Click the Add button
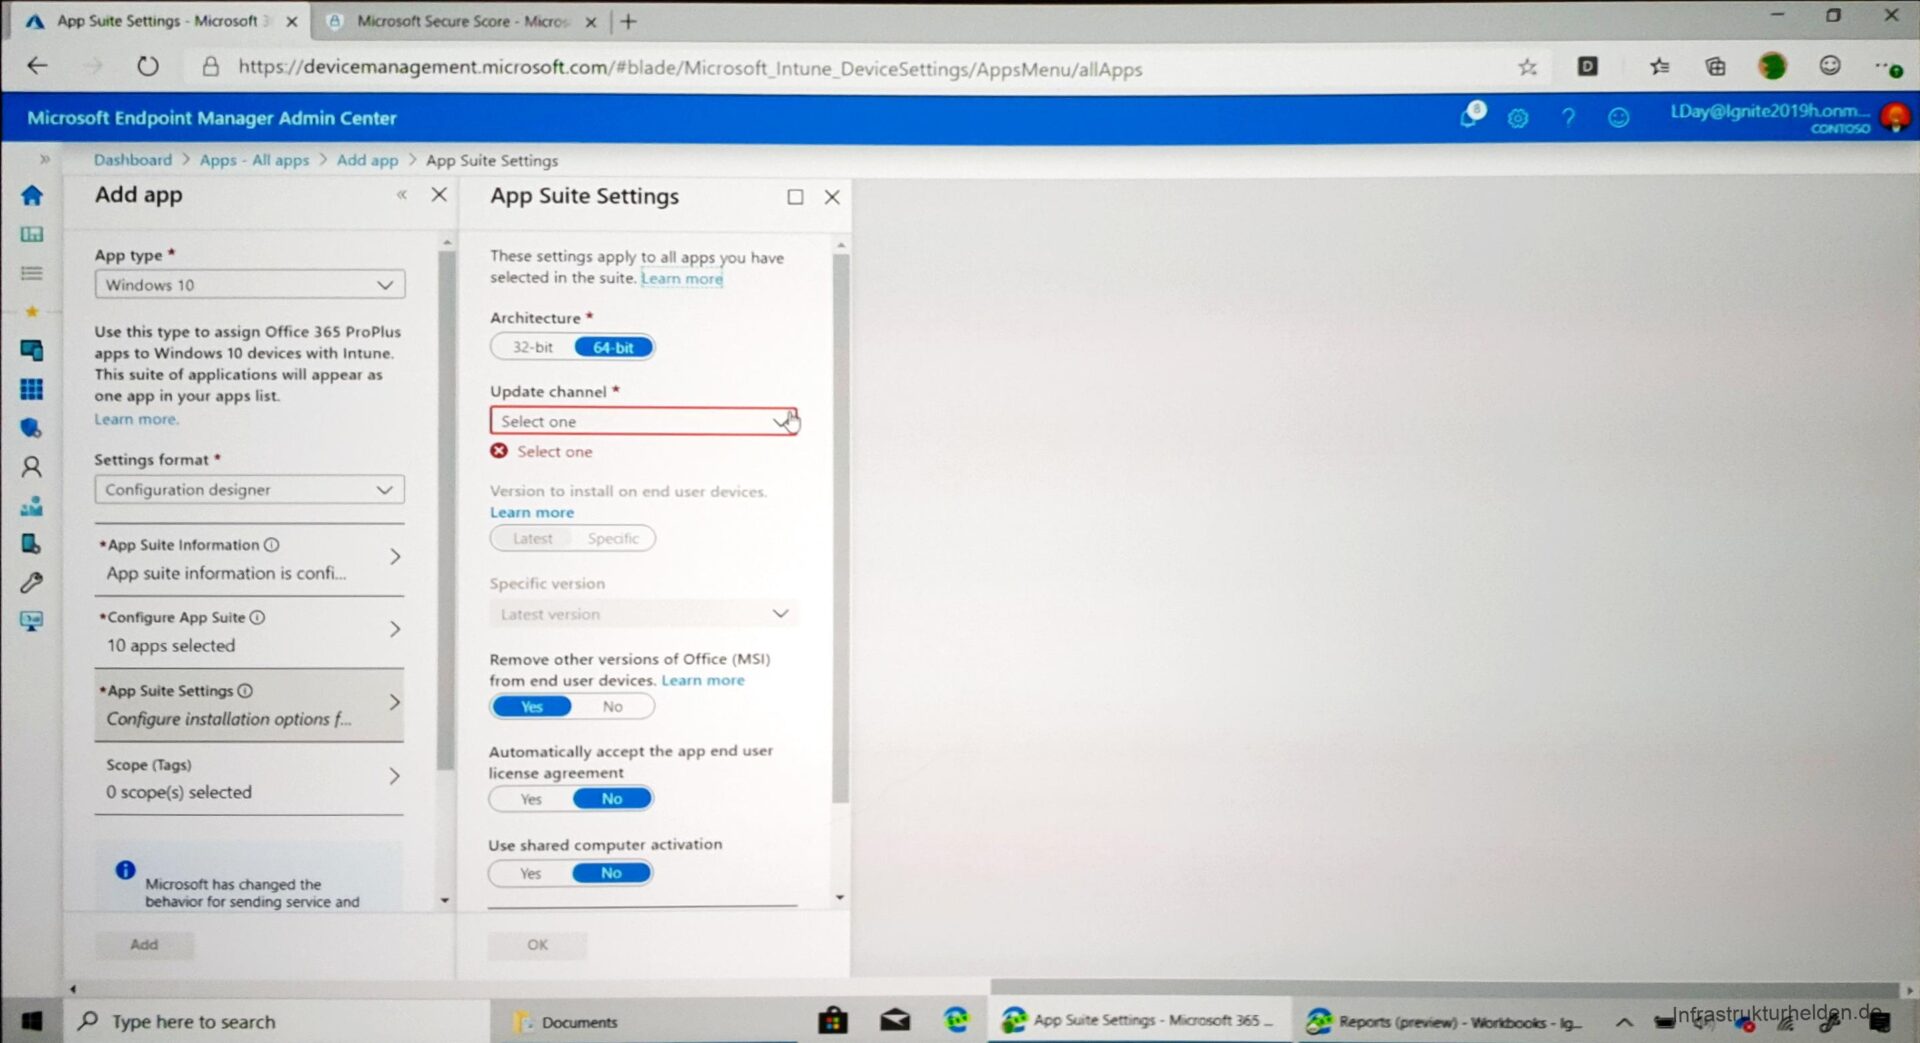1920x1043 pixels. tap(144, 945)
